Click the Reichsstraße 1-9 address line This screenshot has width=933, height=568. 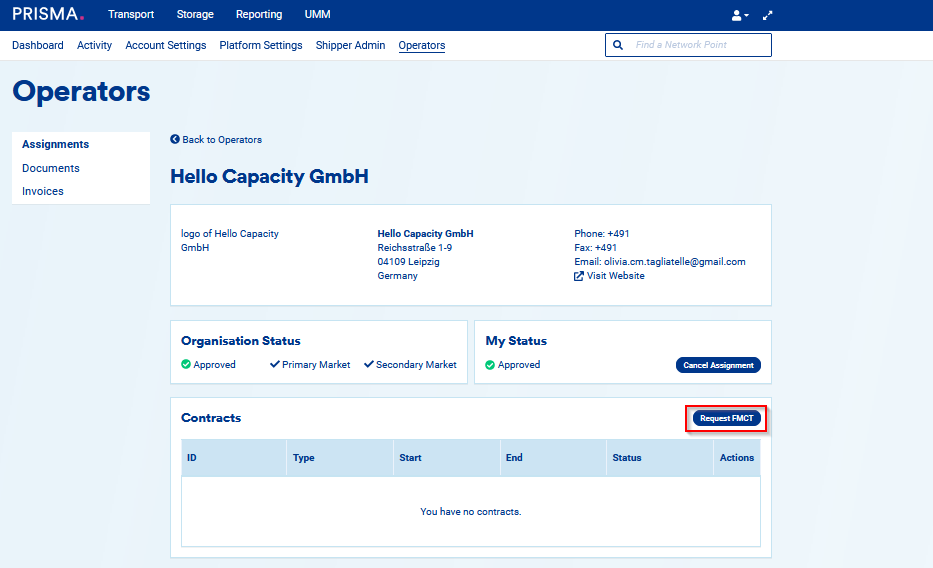tap(415, 247)
